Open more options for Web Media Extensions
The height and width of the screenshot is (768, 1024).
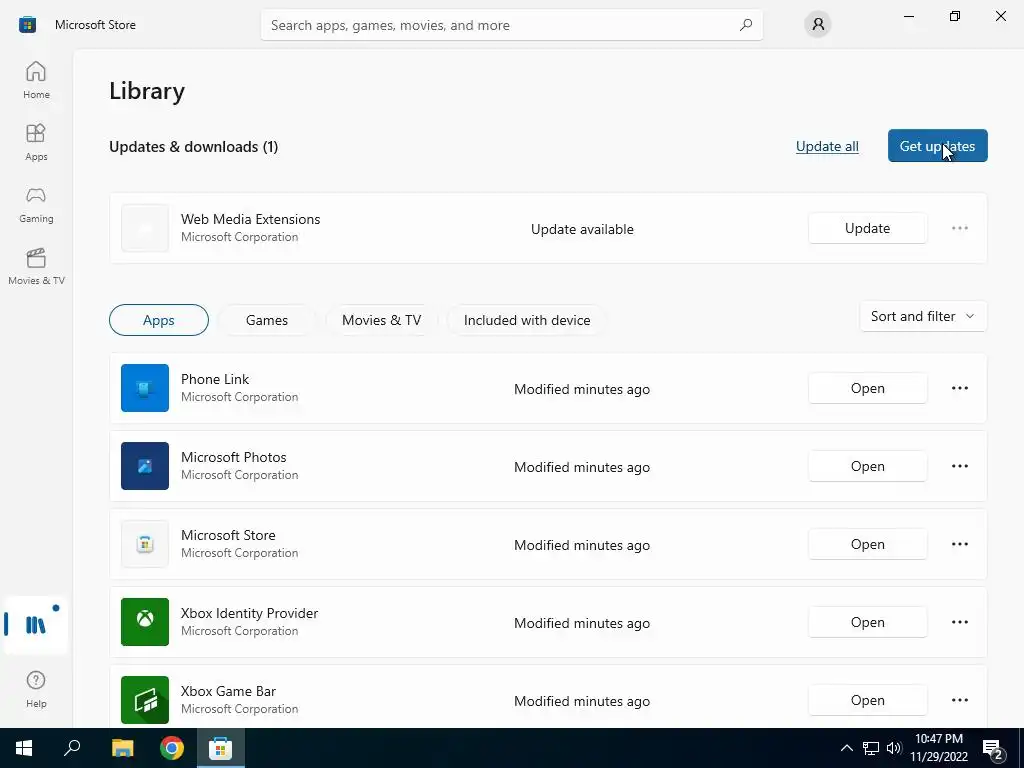tap(960, 228)
